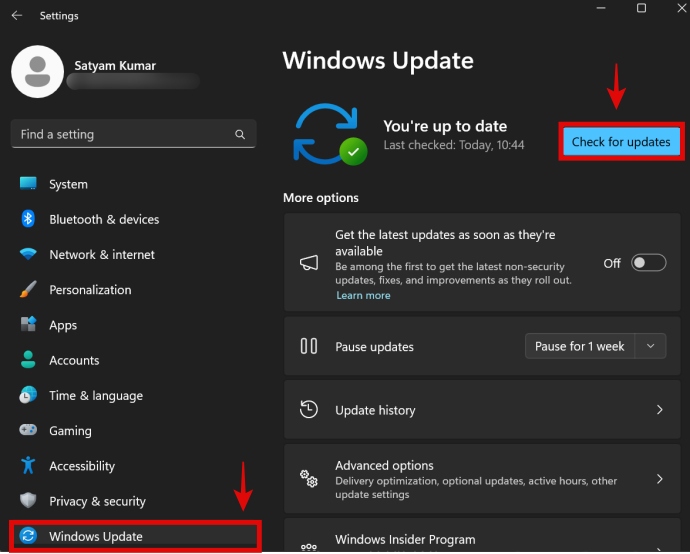Expand Advanced options chevron

(659, 479)
